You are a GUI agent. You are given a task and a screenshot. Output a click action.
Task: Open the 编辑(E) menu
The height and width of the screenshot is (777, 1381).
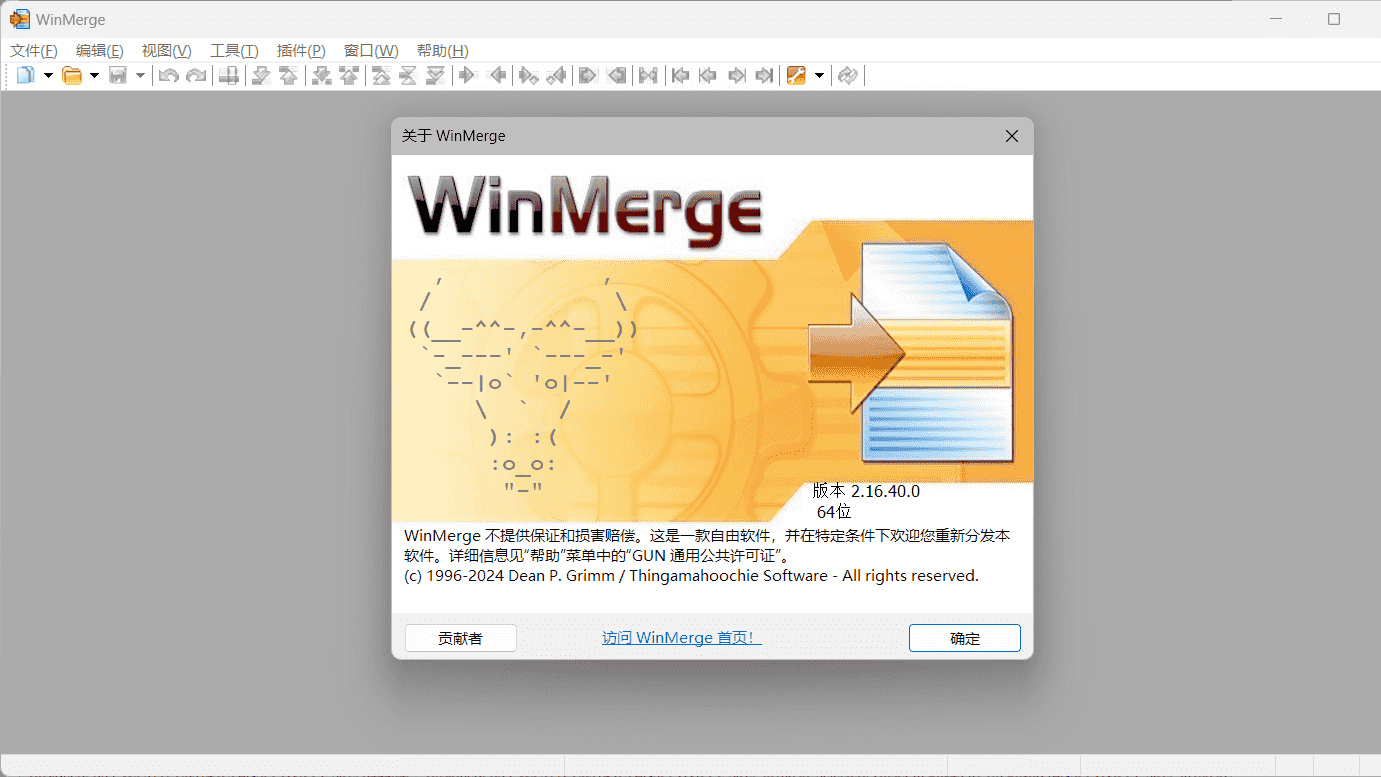100,51
